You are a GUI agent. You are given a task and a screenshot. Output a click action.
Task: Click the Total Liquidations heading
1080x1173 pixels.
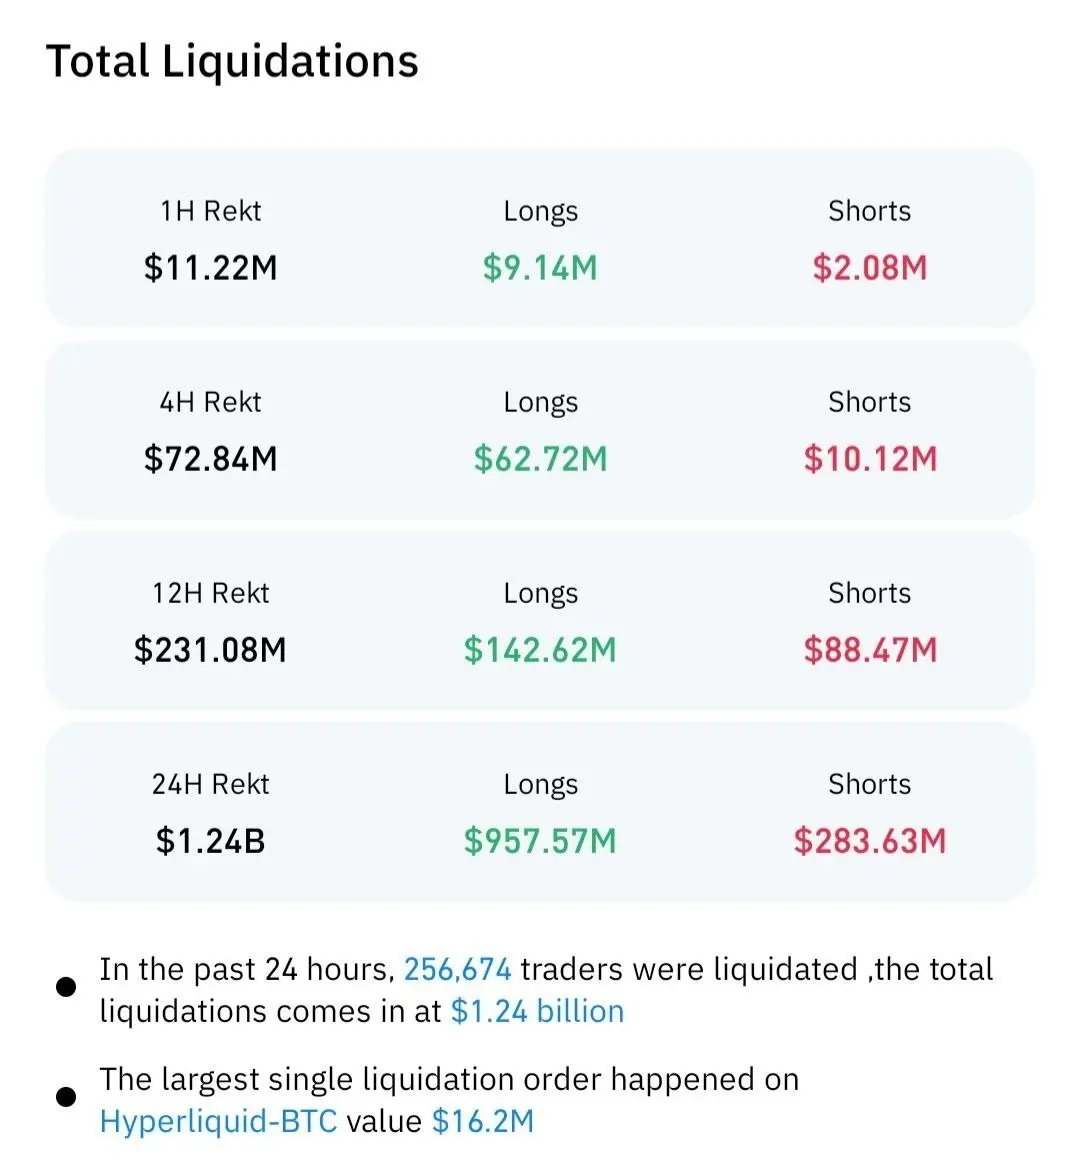point(232,62)
